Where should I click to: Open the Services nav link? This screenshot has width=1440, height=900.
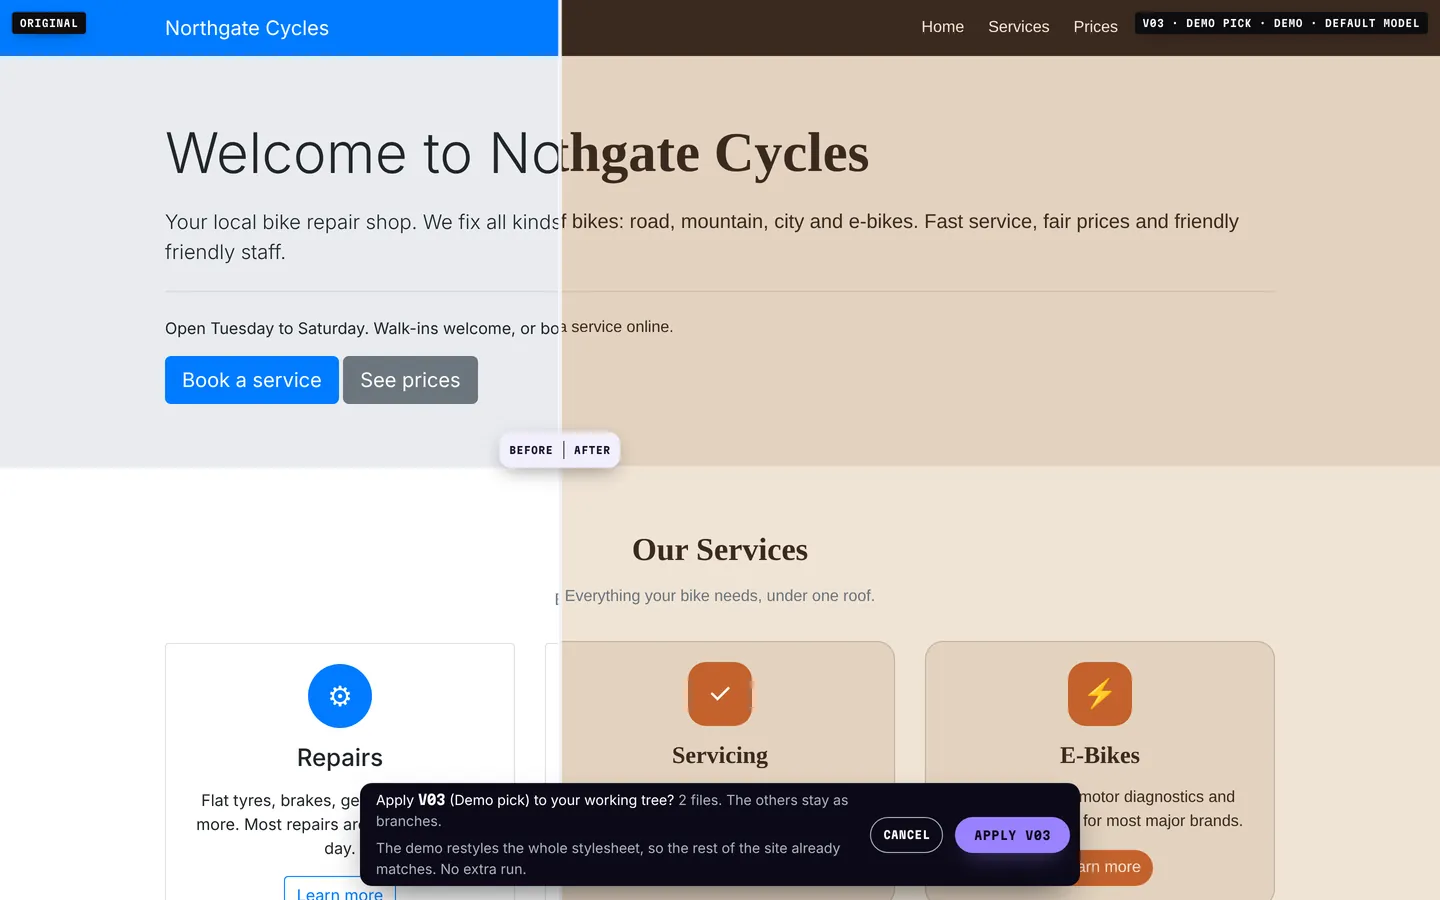pos(1019,27)
